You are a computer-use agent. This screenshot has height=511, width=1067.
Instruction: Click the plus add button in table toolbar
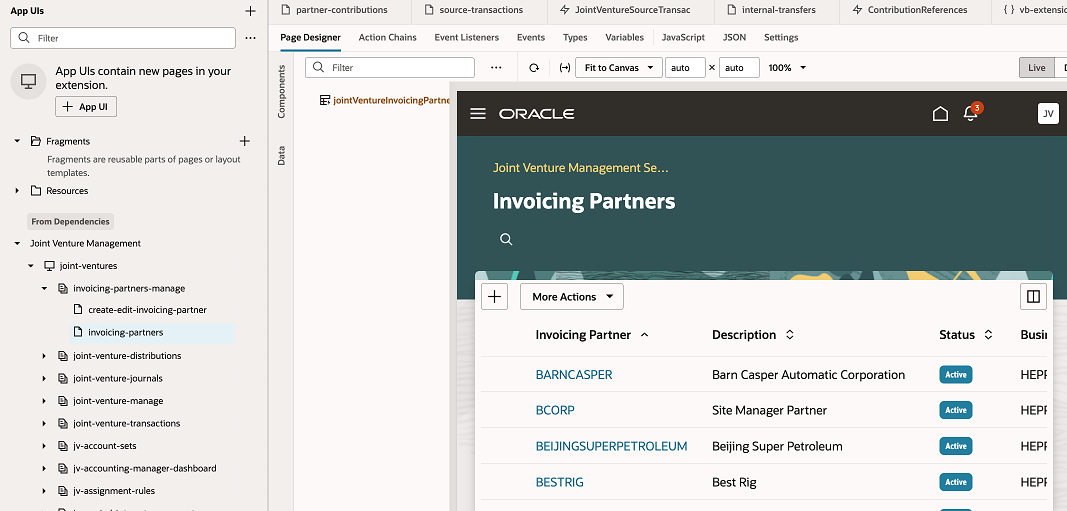tap(495, 297)
